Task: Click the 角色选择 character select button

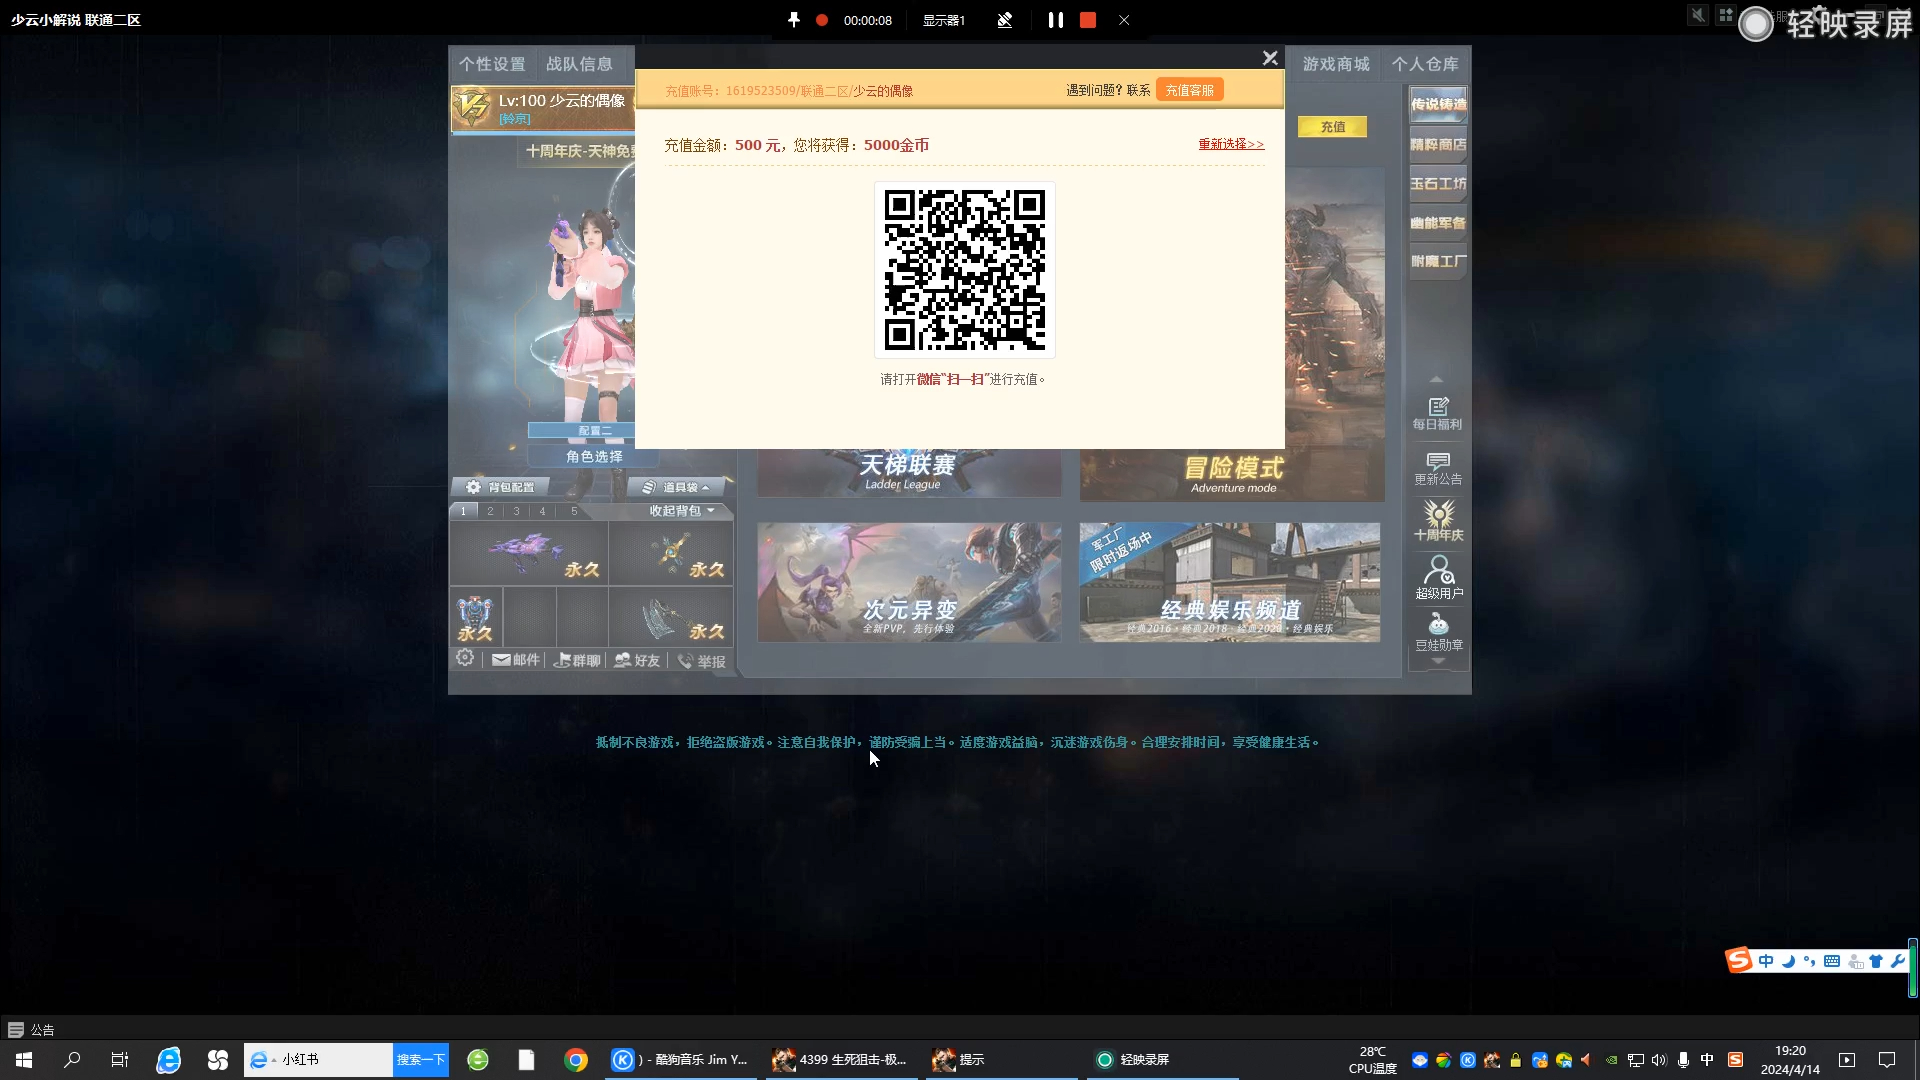Action: click(594, 456)
